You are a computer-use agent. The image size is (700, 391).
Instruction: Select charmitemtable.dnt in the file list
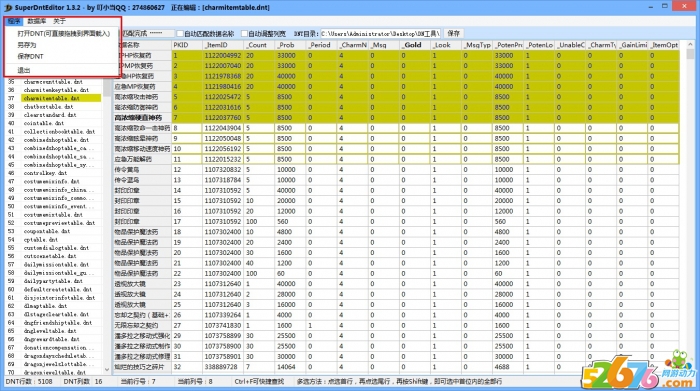[61, 98]
